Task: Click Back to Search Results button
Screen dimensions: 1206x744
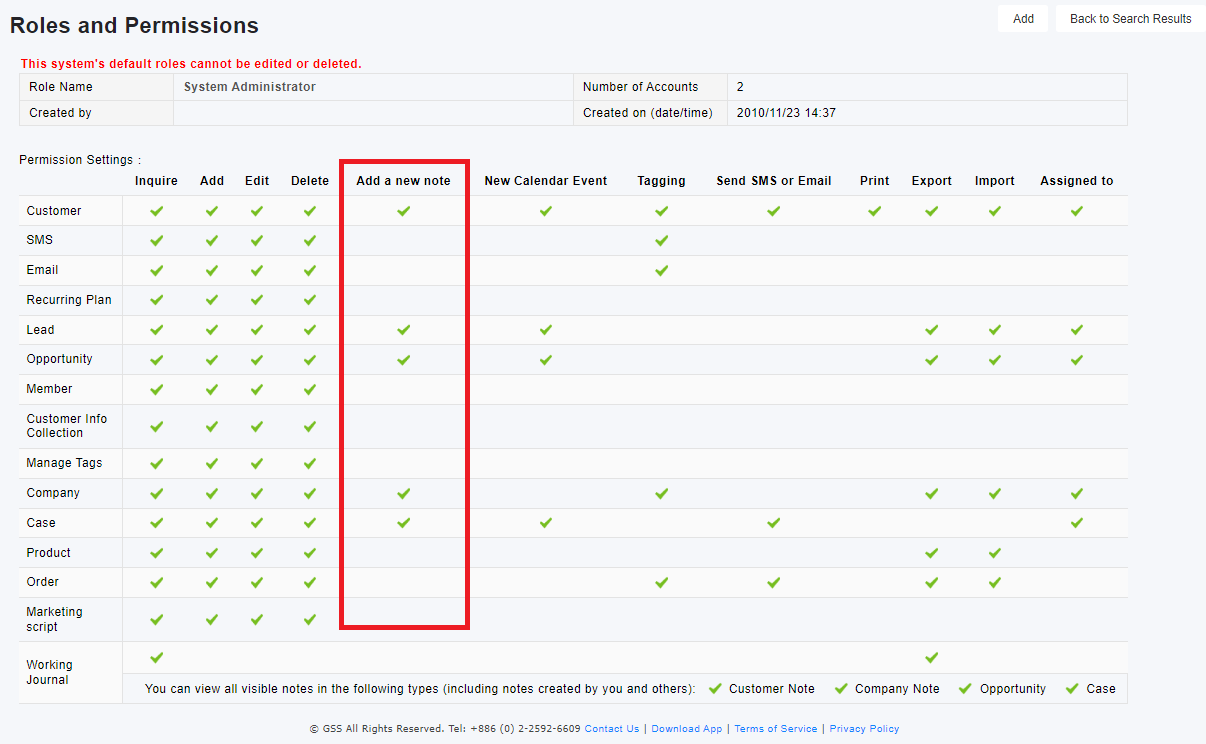Action: pos(1130,18)
